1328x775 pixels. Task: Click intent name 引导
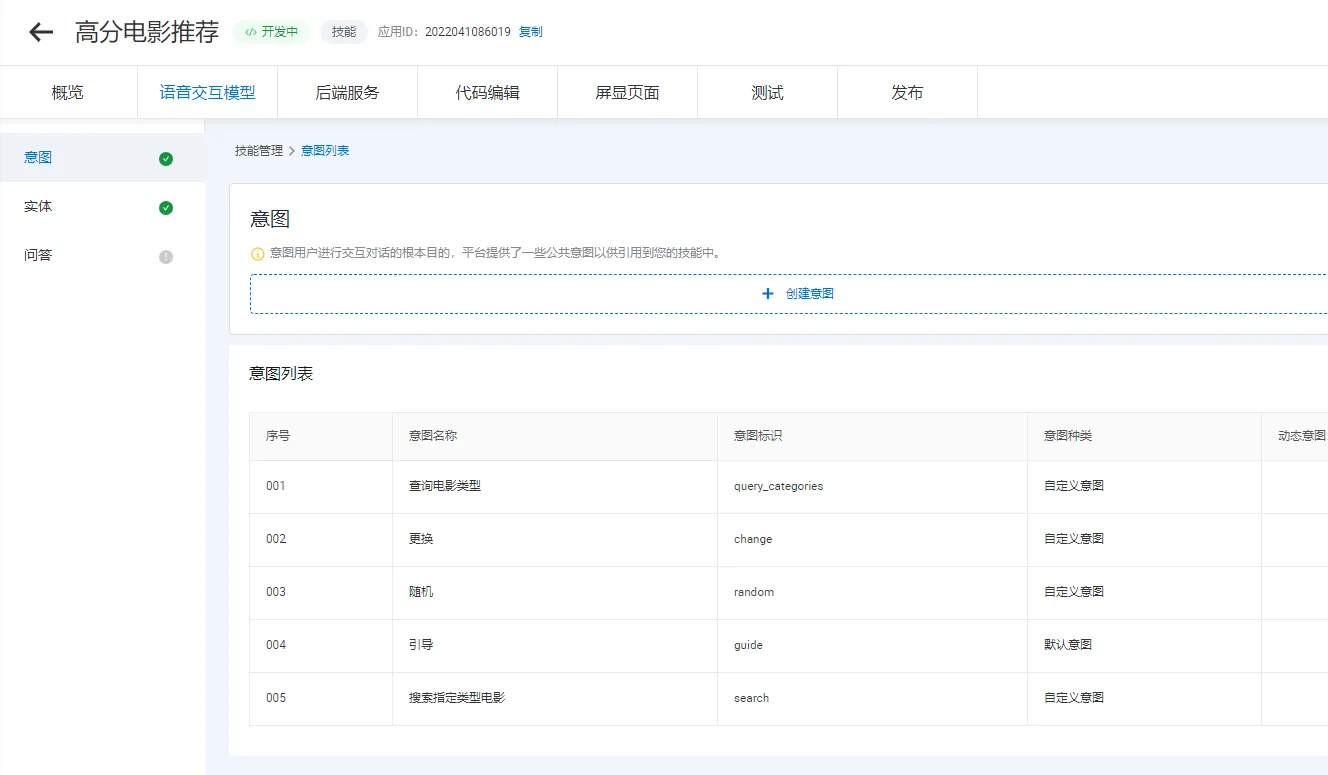click(x=421, y=645)
